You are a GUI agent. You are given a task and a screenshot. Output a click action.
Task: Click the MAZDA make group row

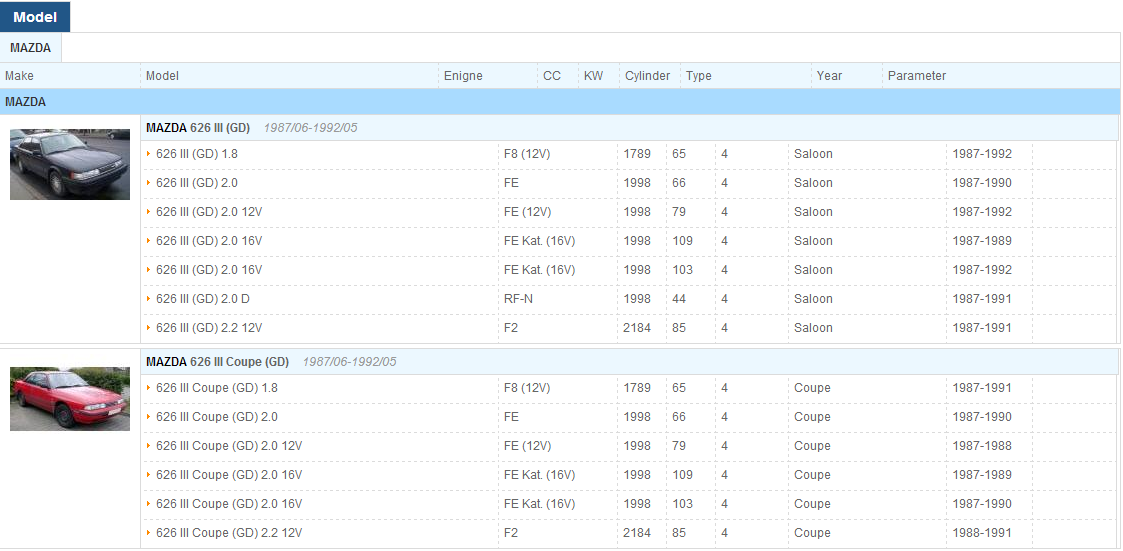point(560,102)
